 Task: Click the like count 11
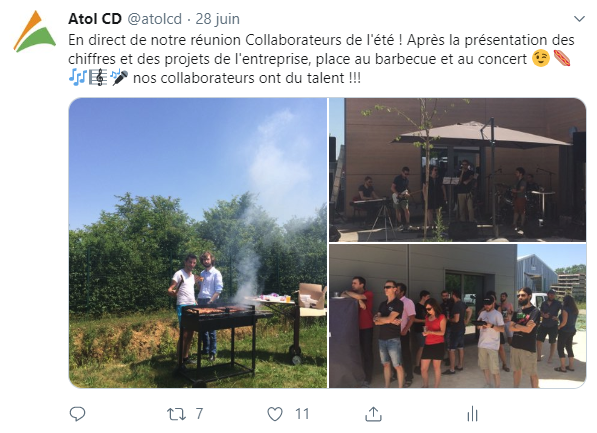click(x=302, y=414)
